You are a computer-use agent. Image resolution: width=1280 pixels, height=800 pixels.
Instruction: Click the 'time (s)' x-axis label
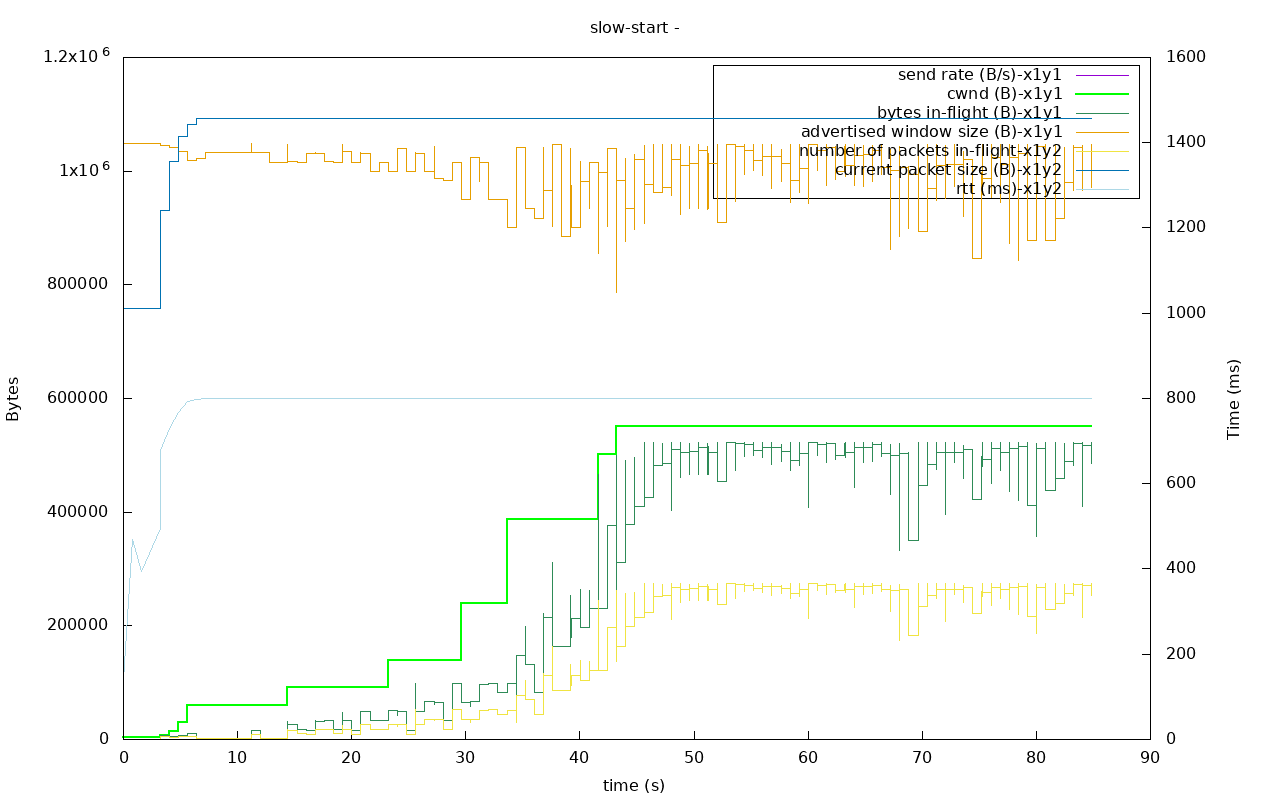[634, 785]
